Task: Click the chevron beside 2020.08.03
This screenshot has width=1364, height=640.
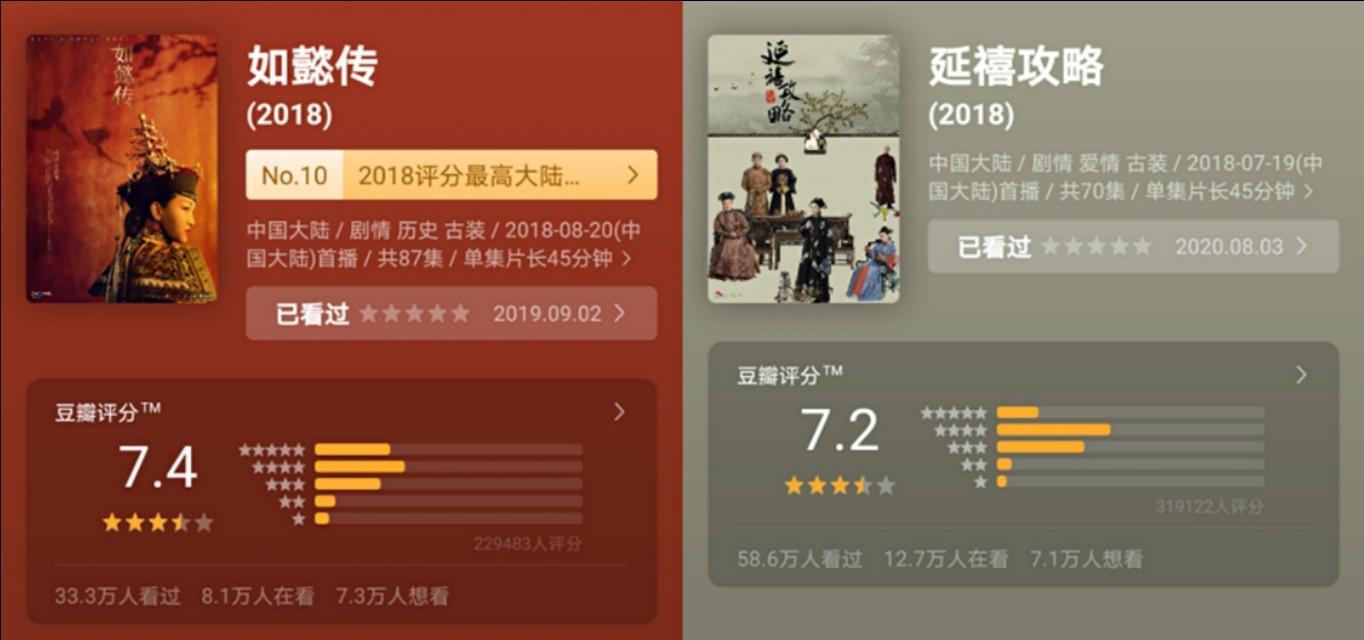Action: tap(1301, 246)
